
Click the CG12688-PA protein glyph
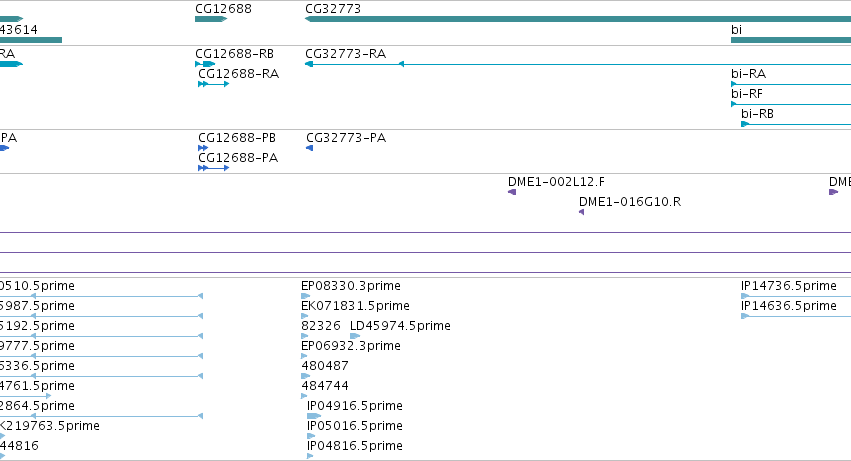click(x=213, y=168)
